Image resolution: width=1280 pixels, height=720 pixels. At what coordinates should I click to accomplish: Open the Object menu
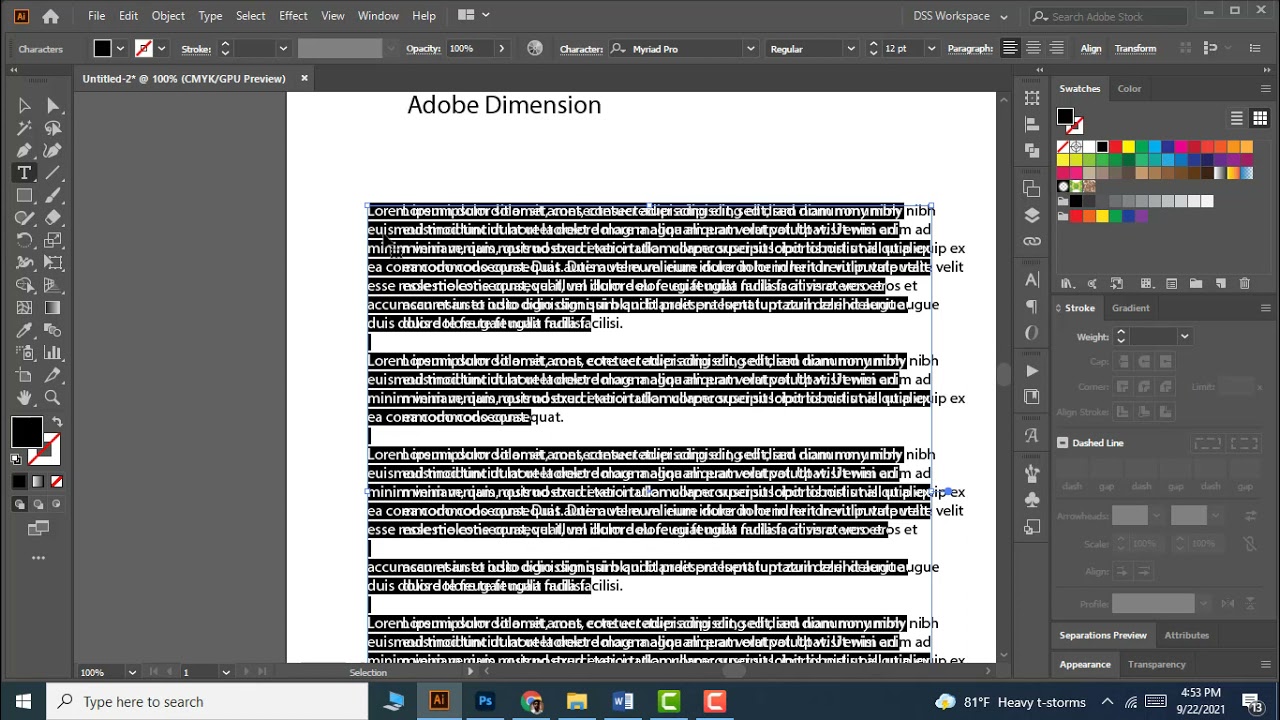168,16
